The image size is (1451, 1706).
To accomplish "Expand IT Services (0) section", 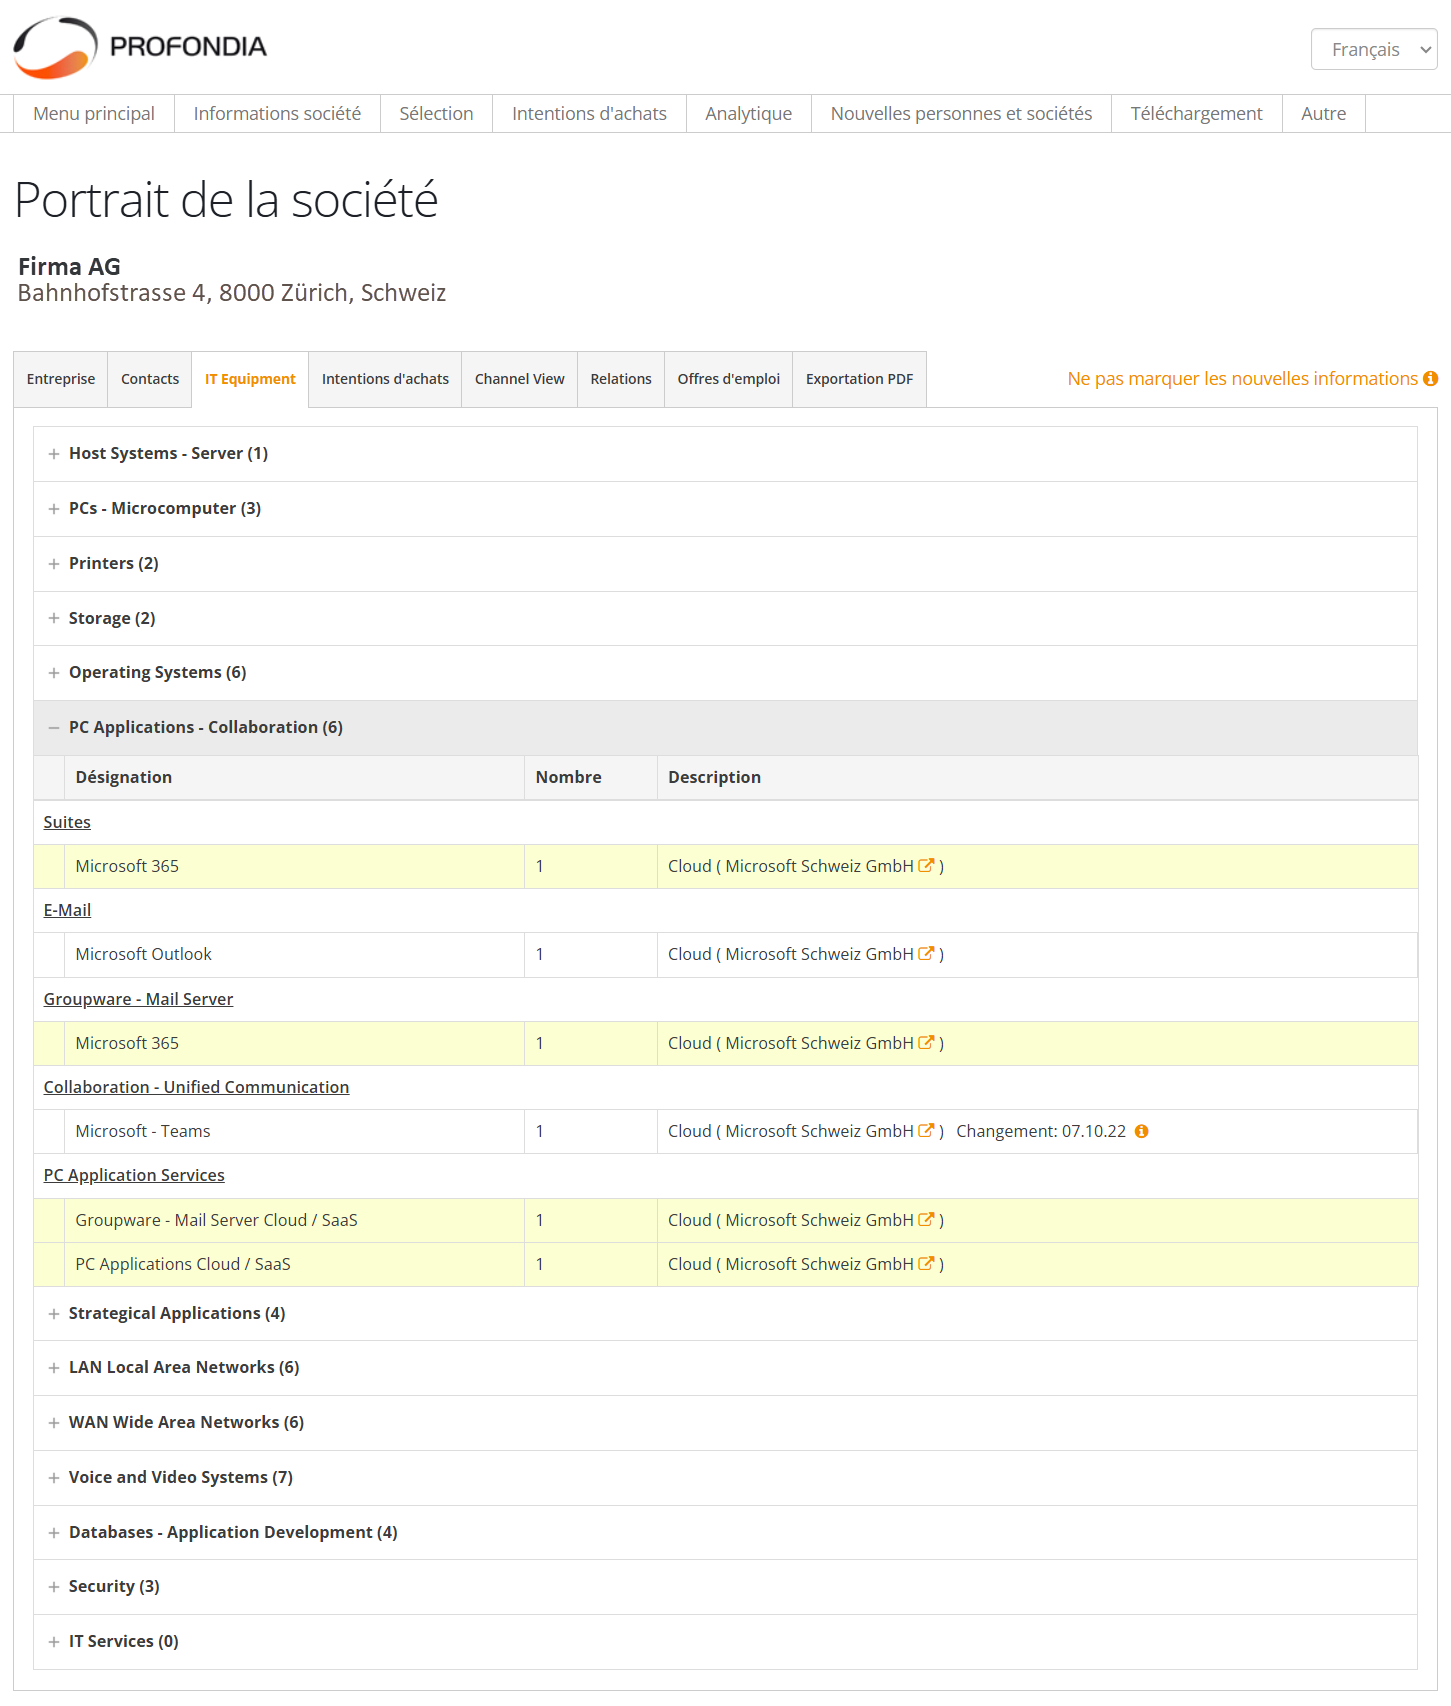I will (725, 1642).
